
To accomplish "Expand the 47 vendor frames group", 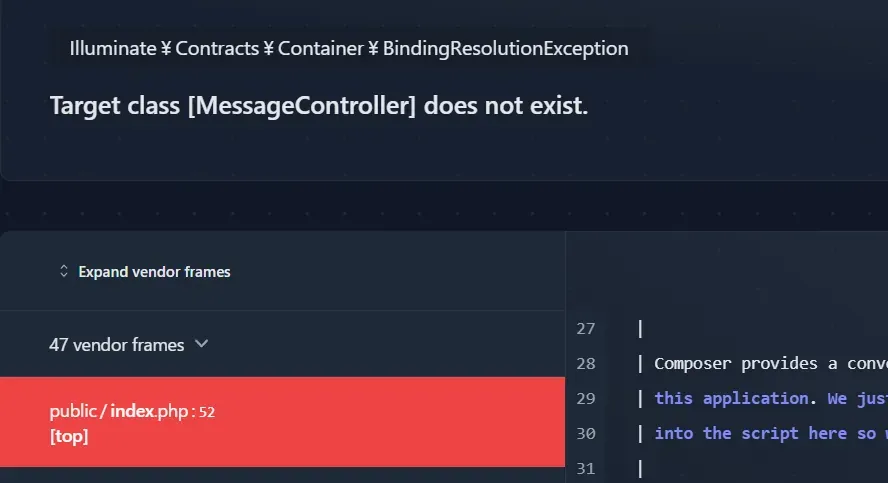I will [116, 345].
